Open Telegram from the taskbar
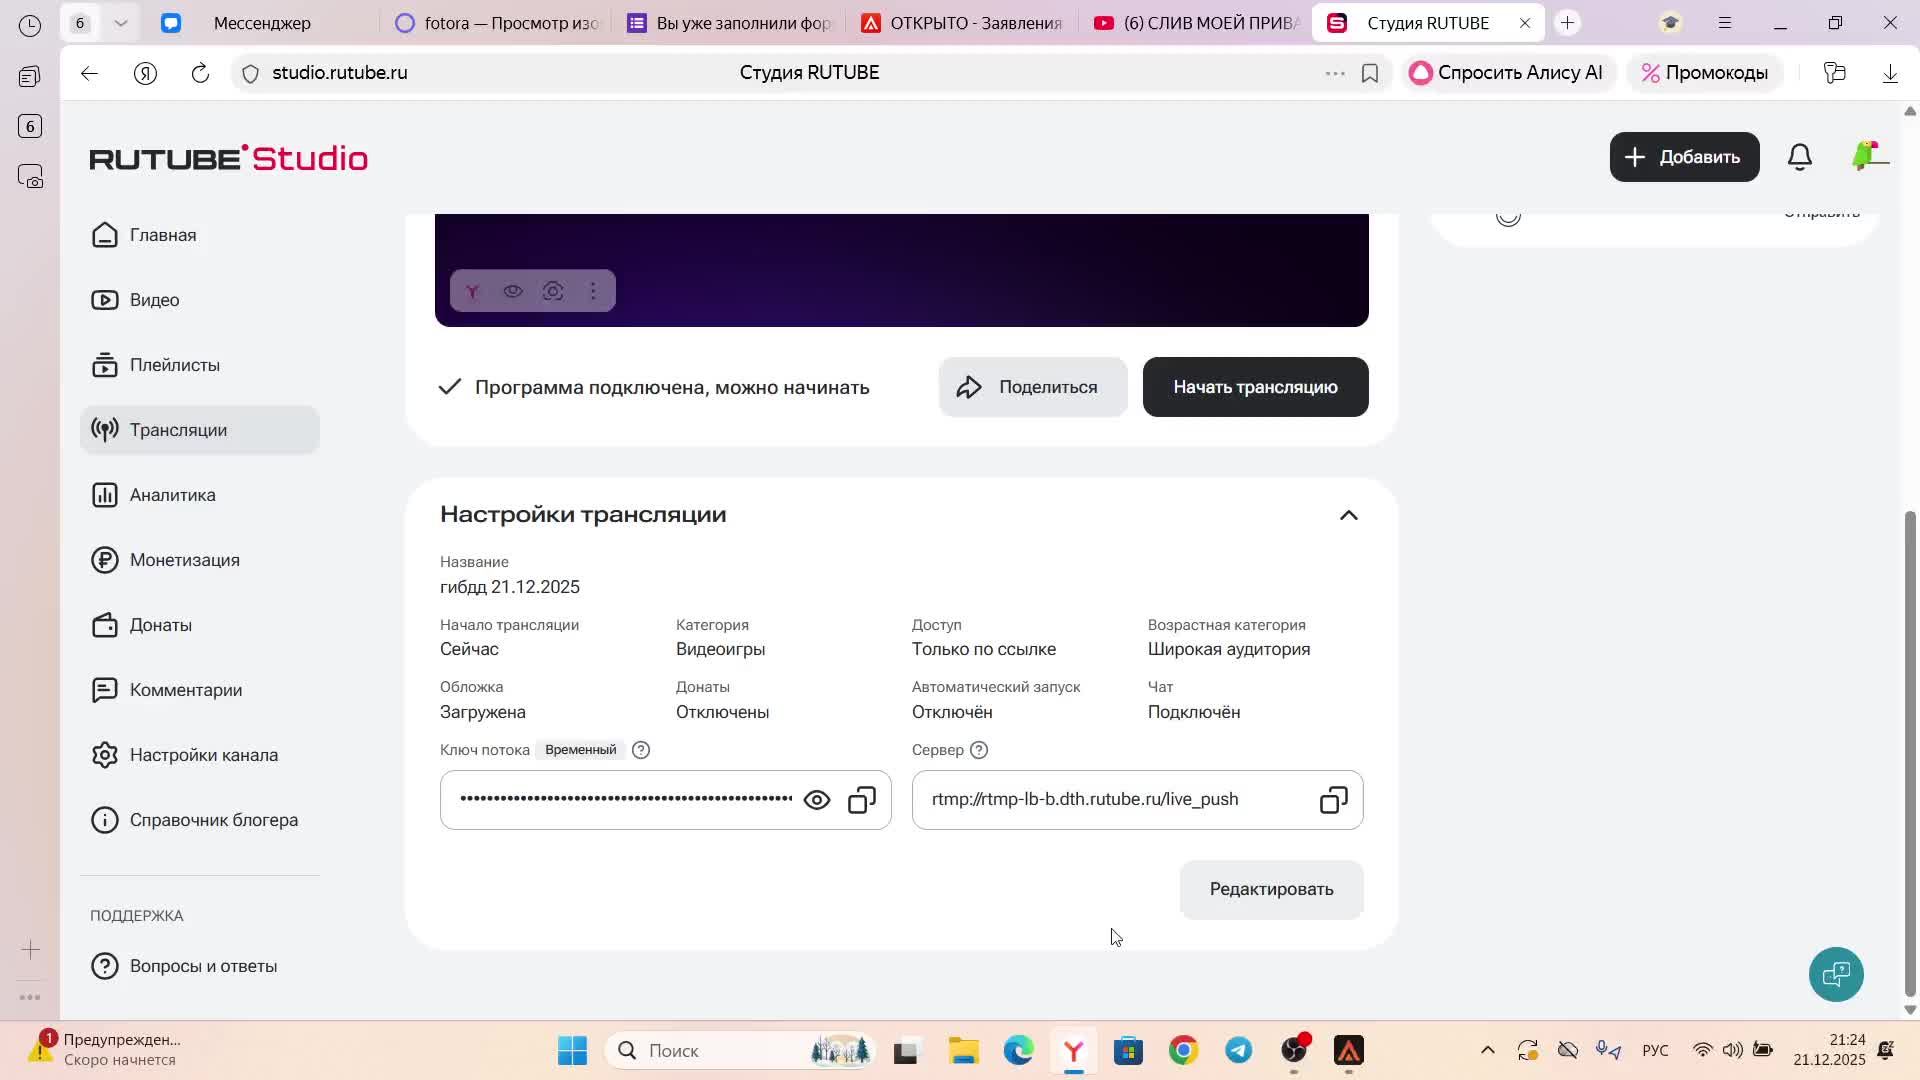This screenshot has height=1080, width=1920. 1238,1050
